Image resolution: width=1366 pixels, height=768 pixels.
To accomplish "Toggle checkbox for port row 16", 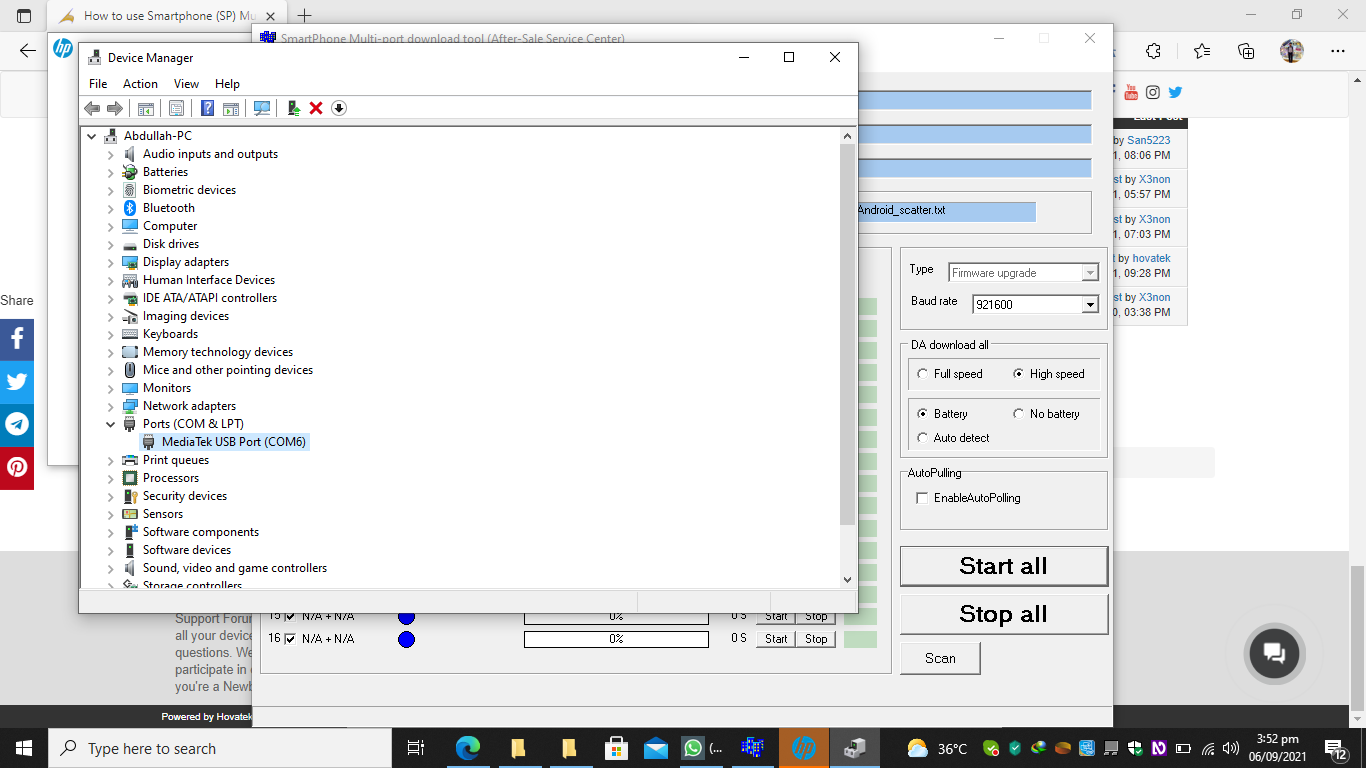I will coord(291,639).
